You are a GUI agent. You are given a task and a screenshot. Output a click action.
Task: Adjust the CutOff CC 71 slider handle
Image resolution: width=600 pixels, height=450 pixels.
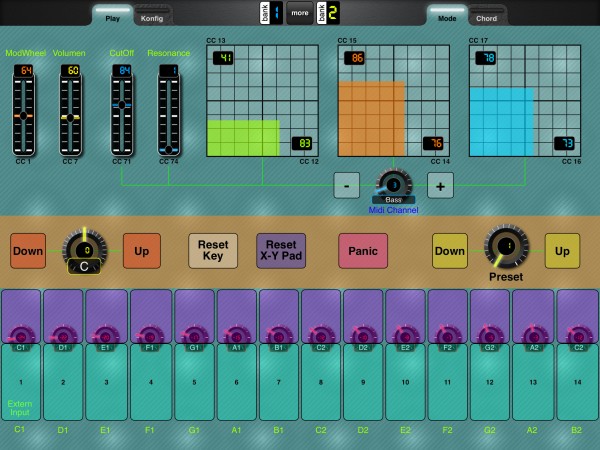(x=122, y=104)
